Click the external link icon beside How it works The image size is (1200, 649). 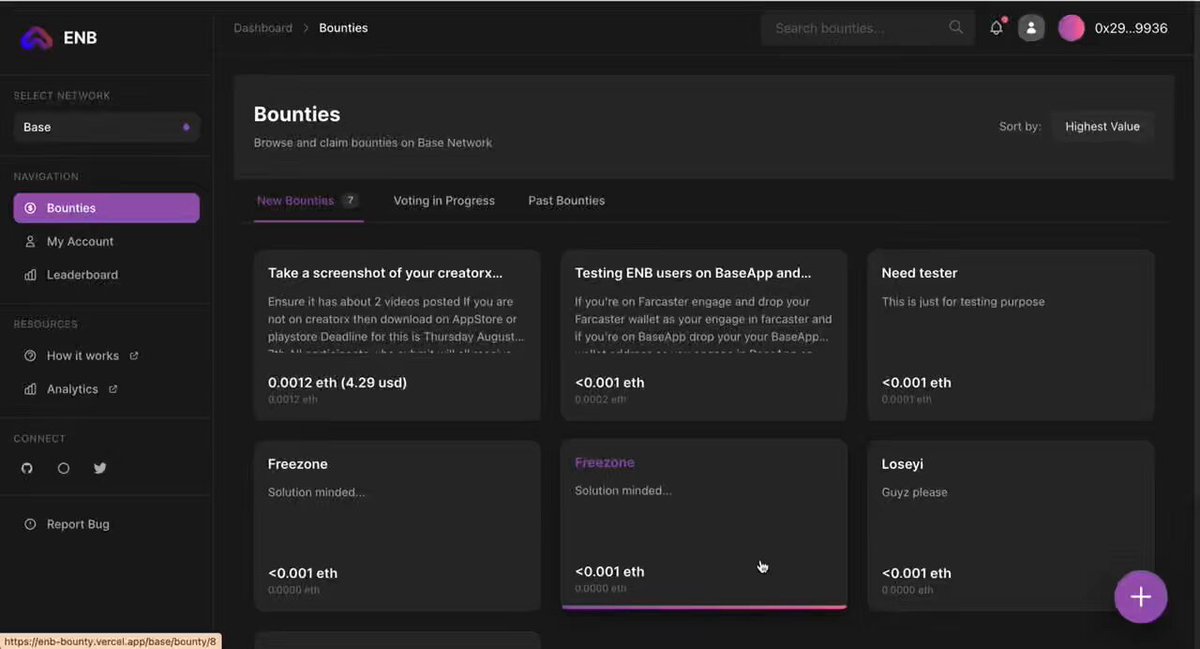(x=134, y=356)
